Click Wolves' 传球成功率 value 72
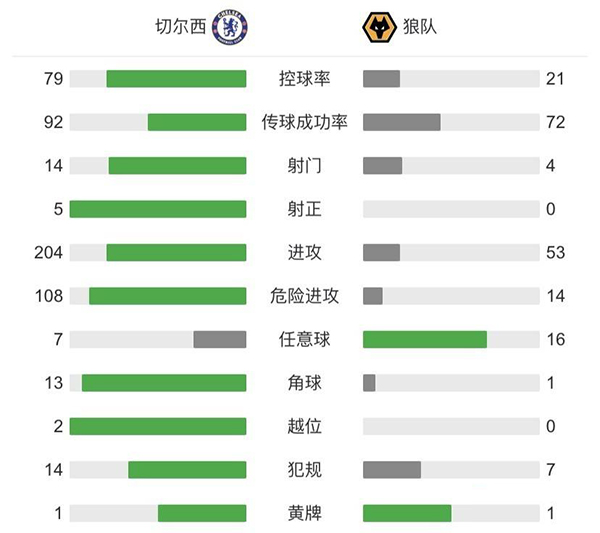Viewport: 600px width, 533px height. (x=556, y=122)
